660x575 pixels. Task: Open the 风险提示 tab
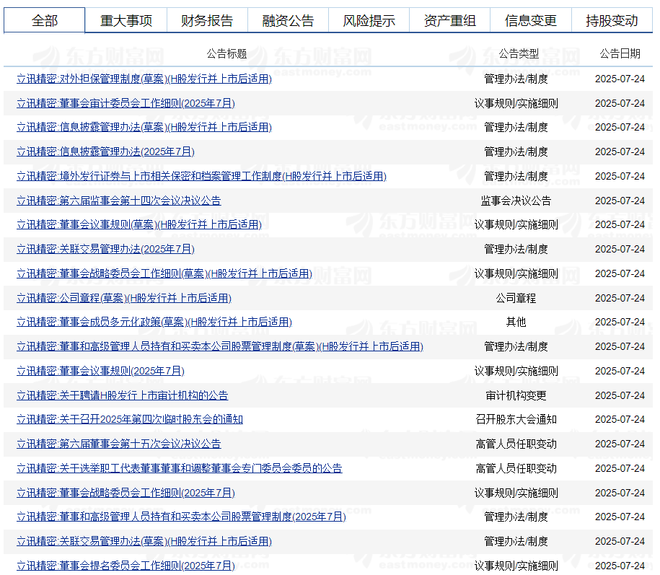tap(369, 20)
